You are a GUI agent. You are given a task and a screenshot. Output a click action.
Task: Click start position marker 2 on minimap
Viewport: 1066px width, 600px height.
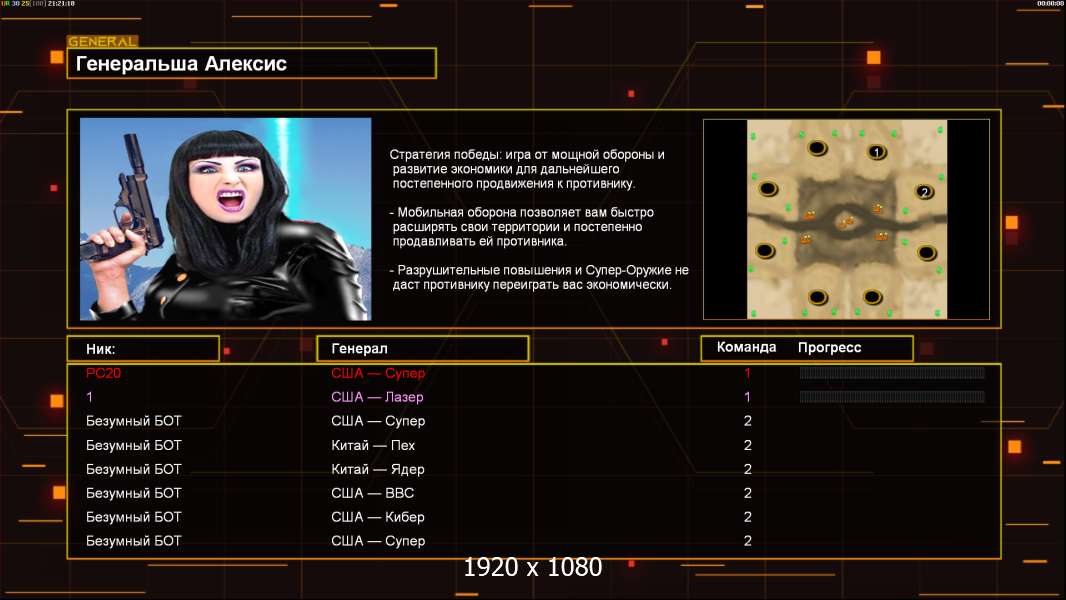[923, 192]
